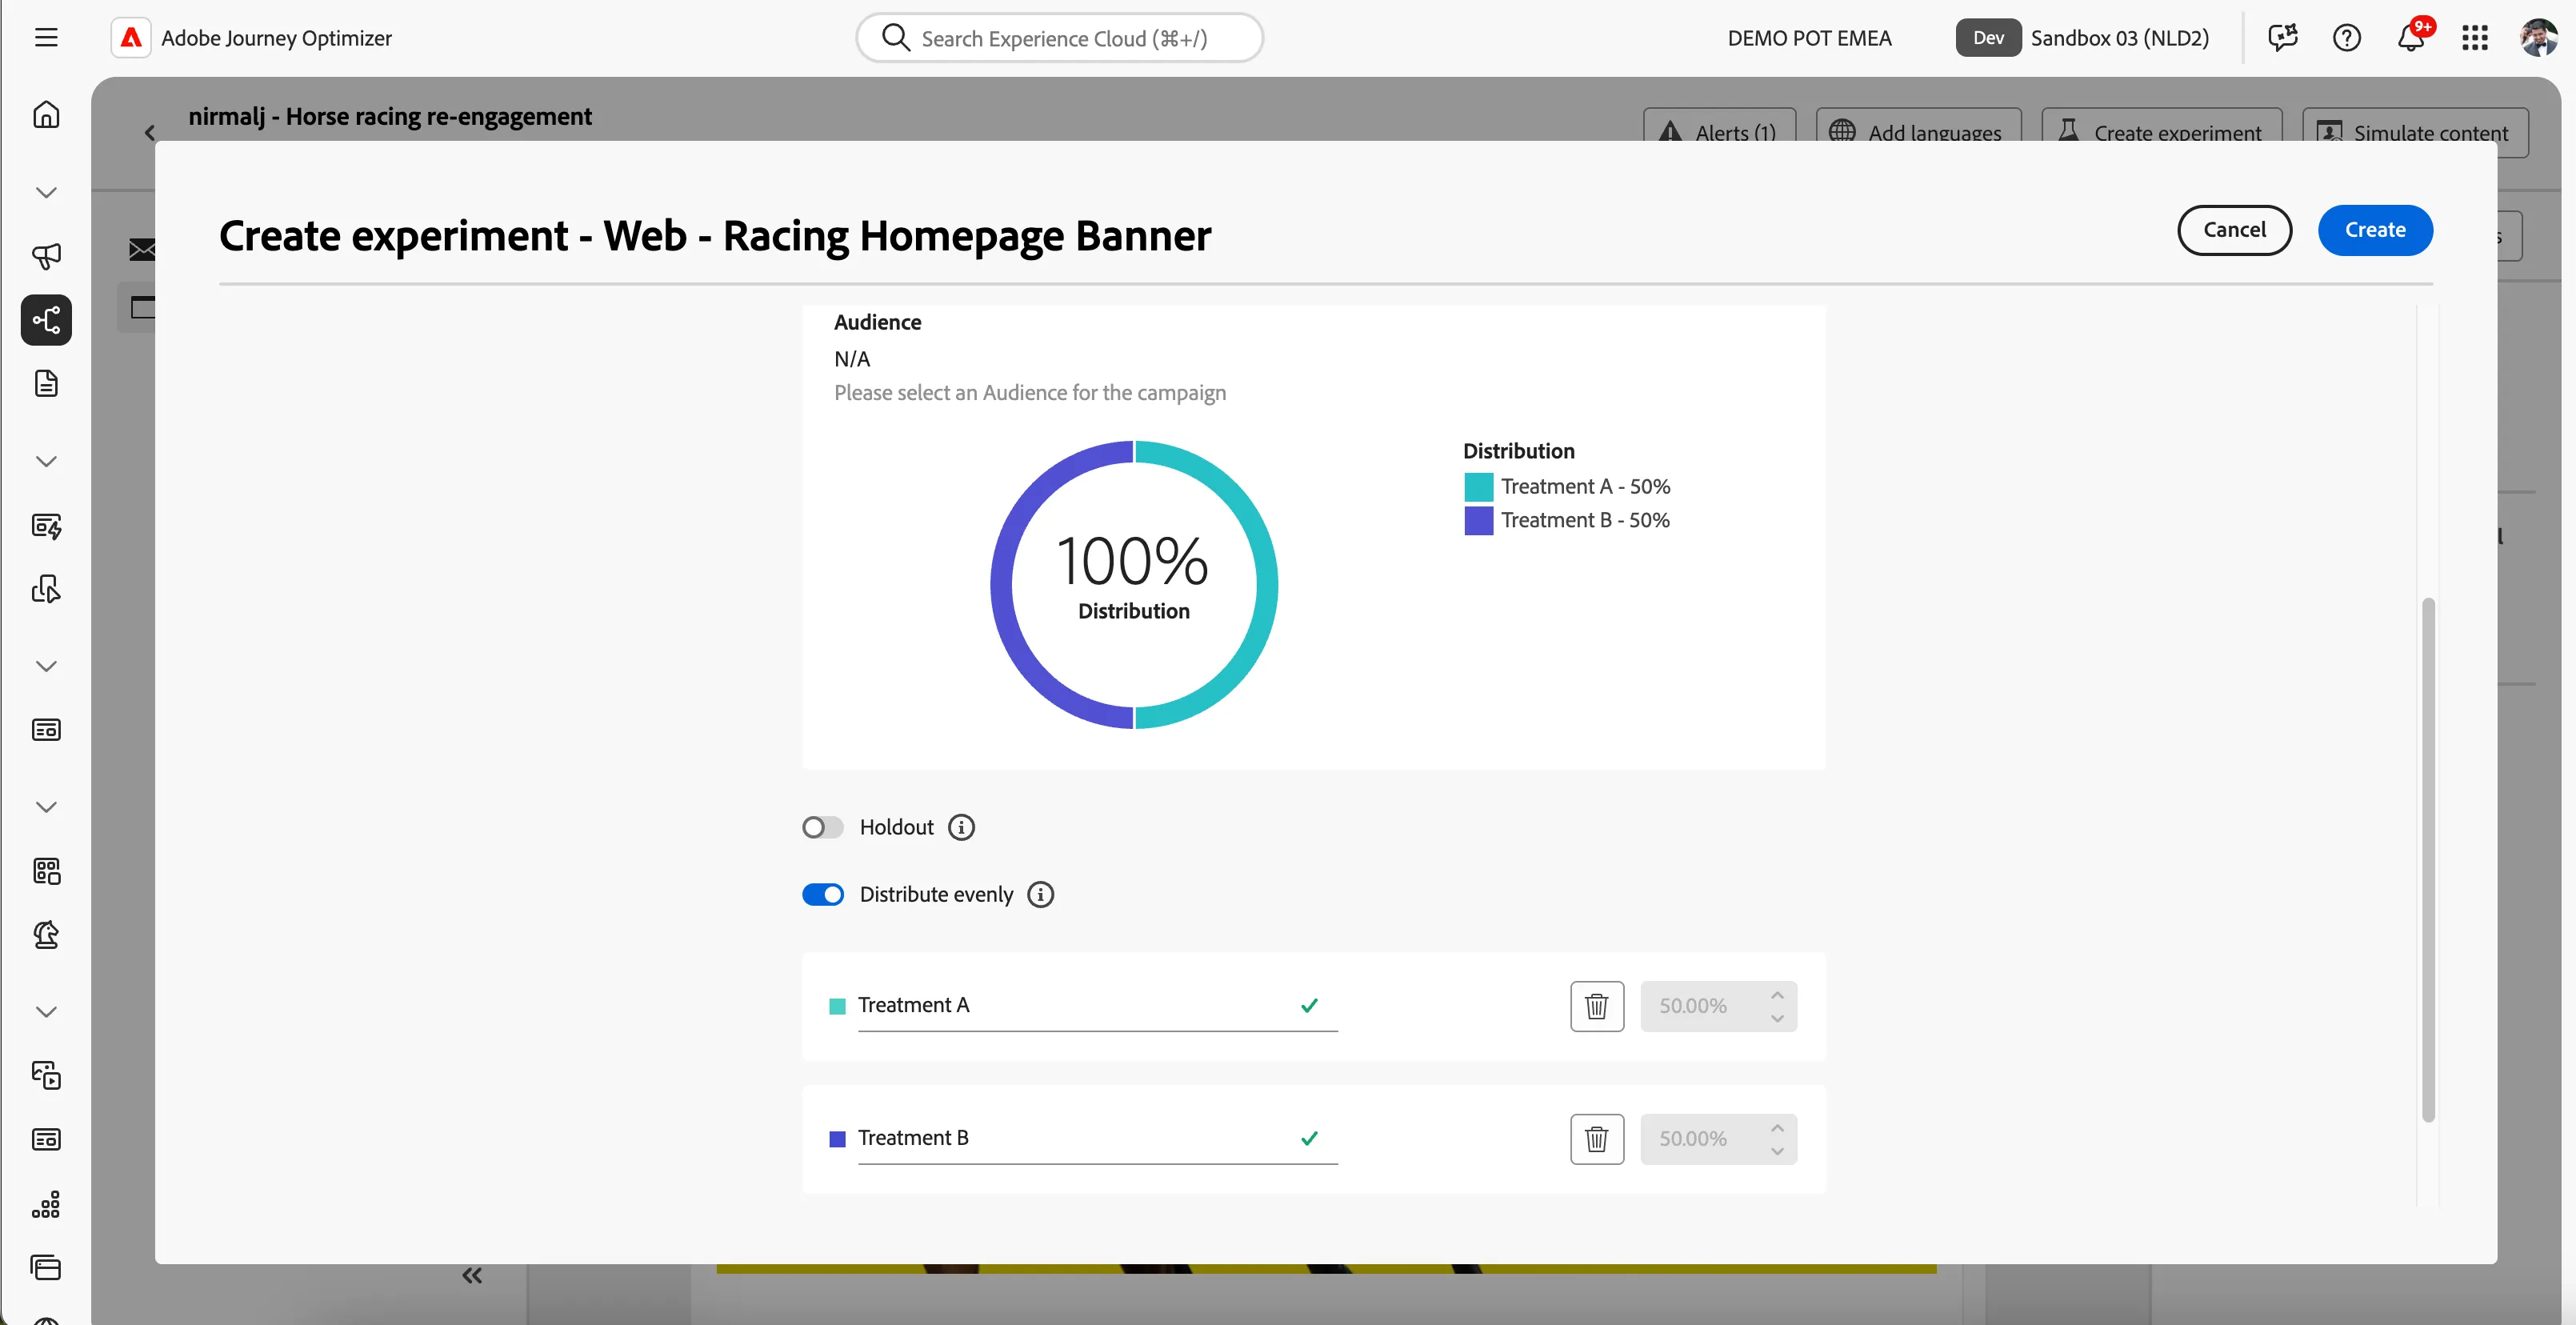Open the app switcher grid icon
2576x1325 pixels.
(x=2475, y=38)
